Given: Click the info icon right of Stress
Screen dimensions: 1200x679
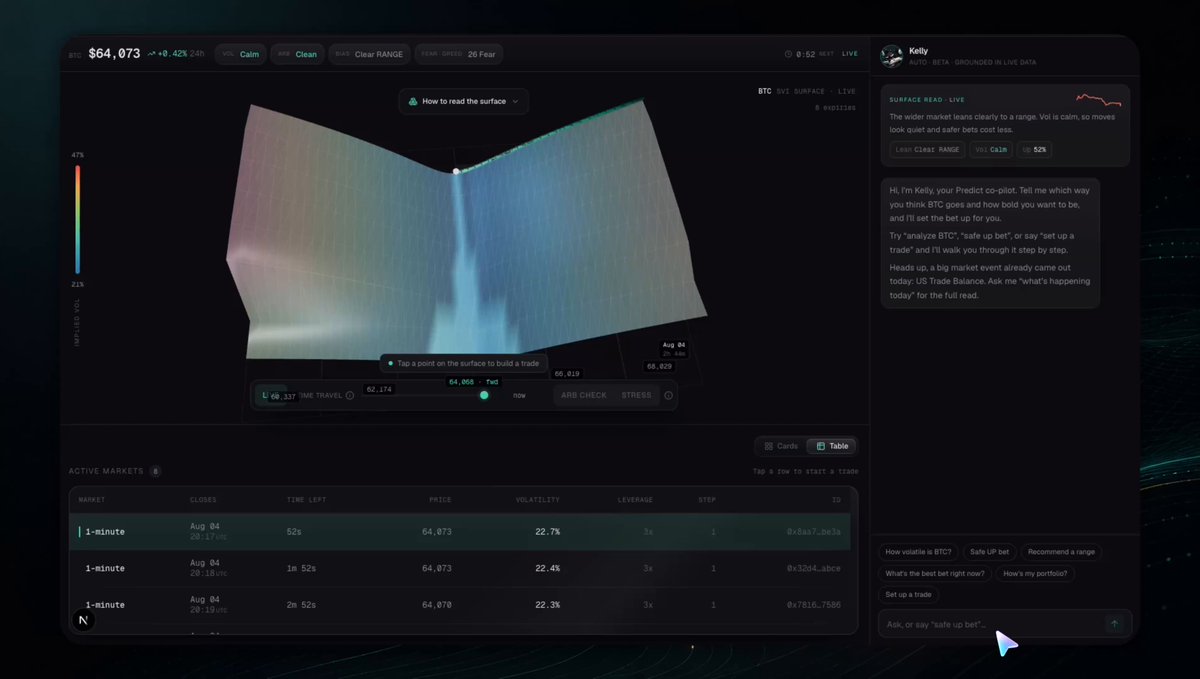Looking at the screenshot, I should tap(668, 395).
